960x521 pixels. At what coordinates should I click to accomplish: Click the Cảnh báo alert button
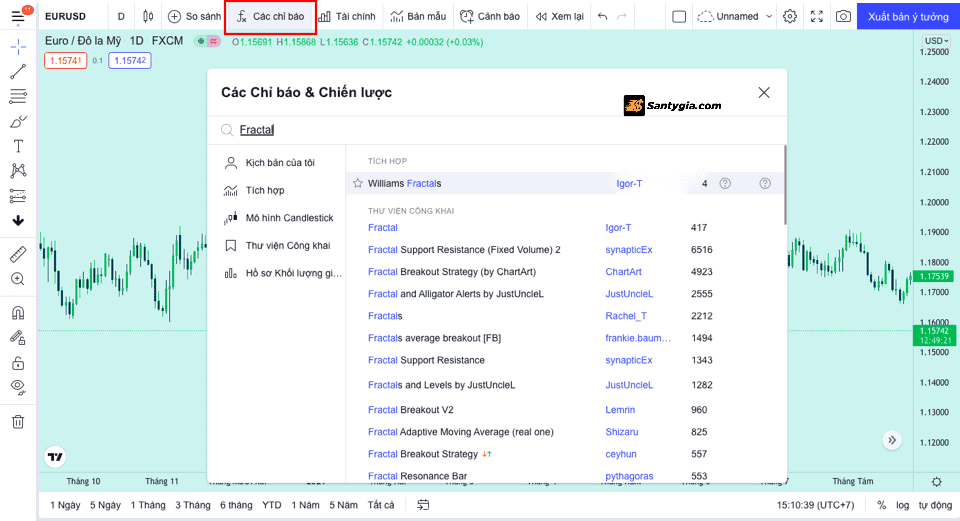pos(490,17)
